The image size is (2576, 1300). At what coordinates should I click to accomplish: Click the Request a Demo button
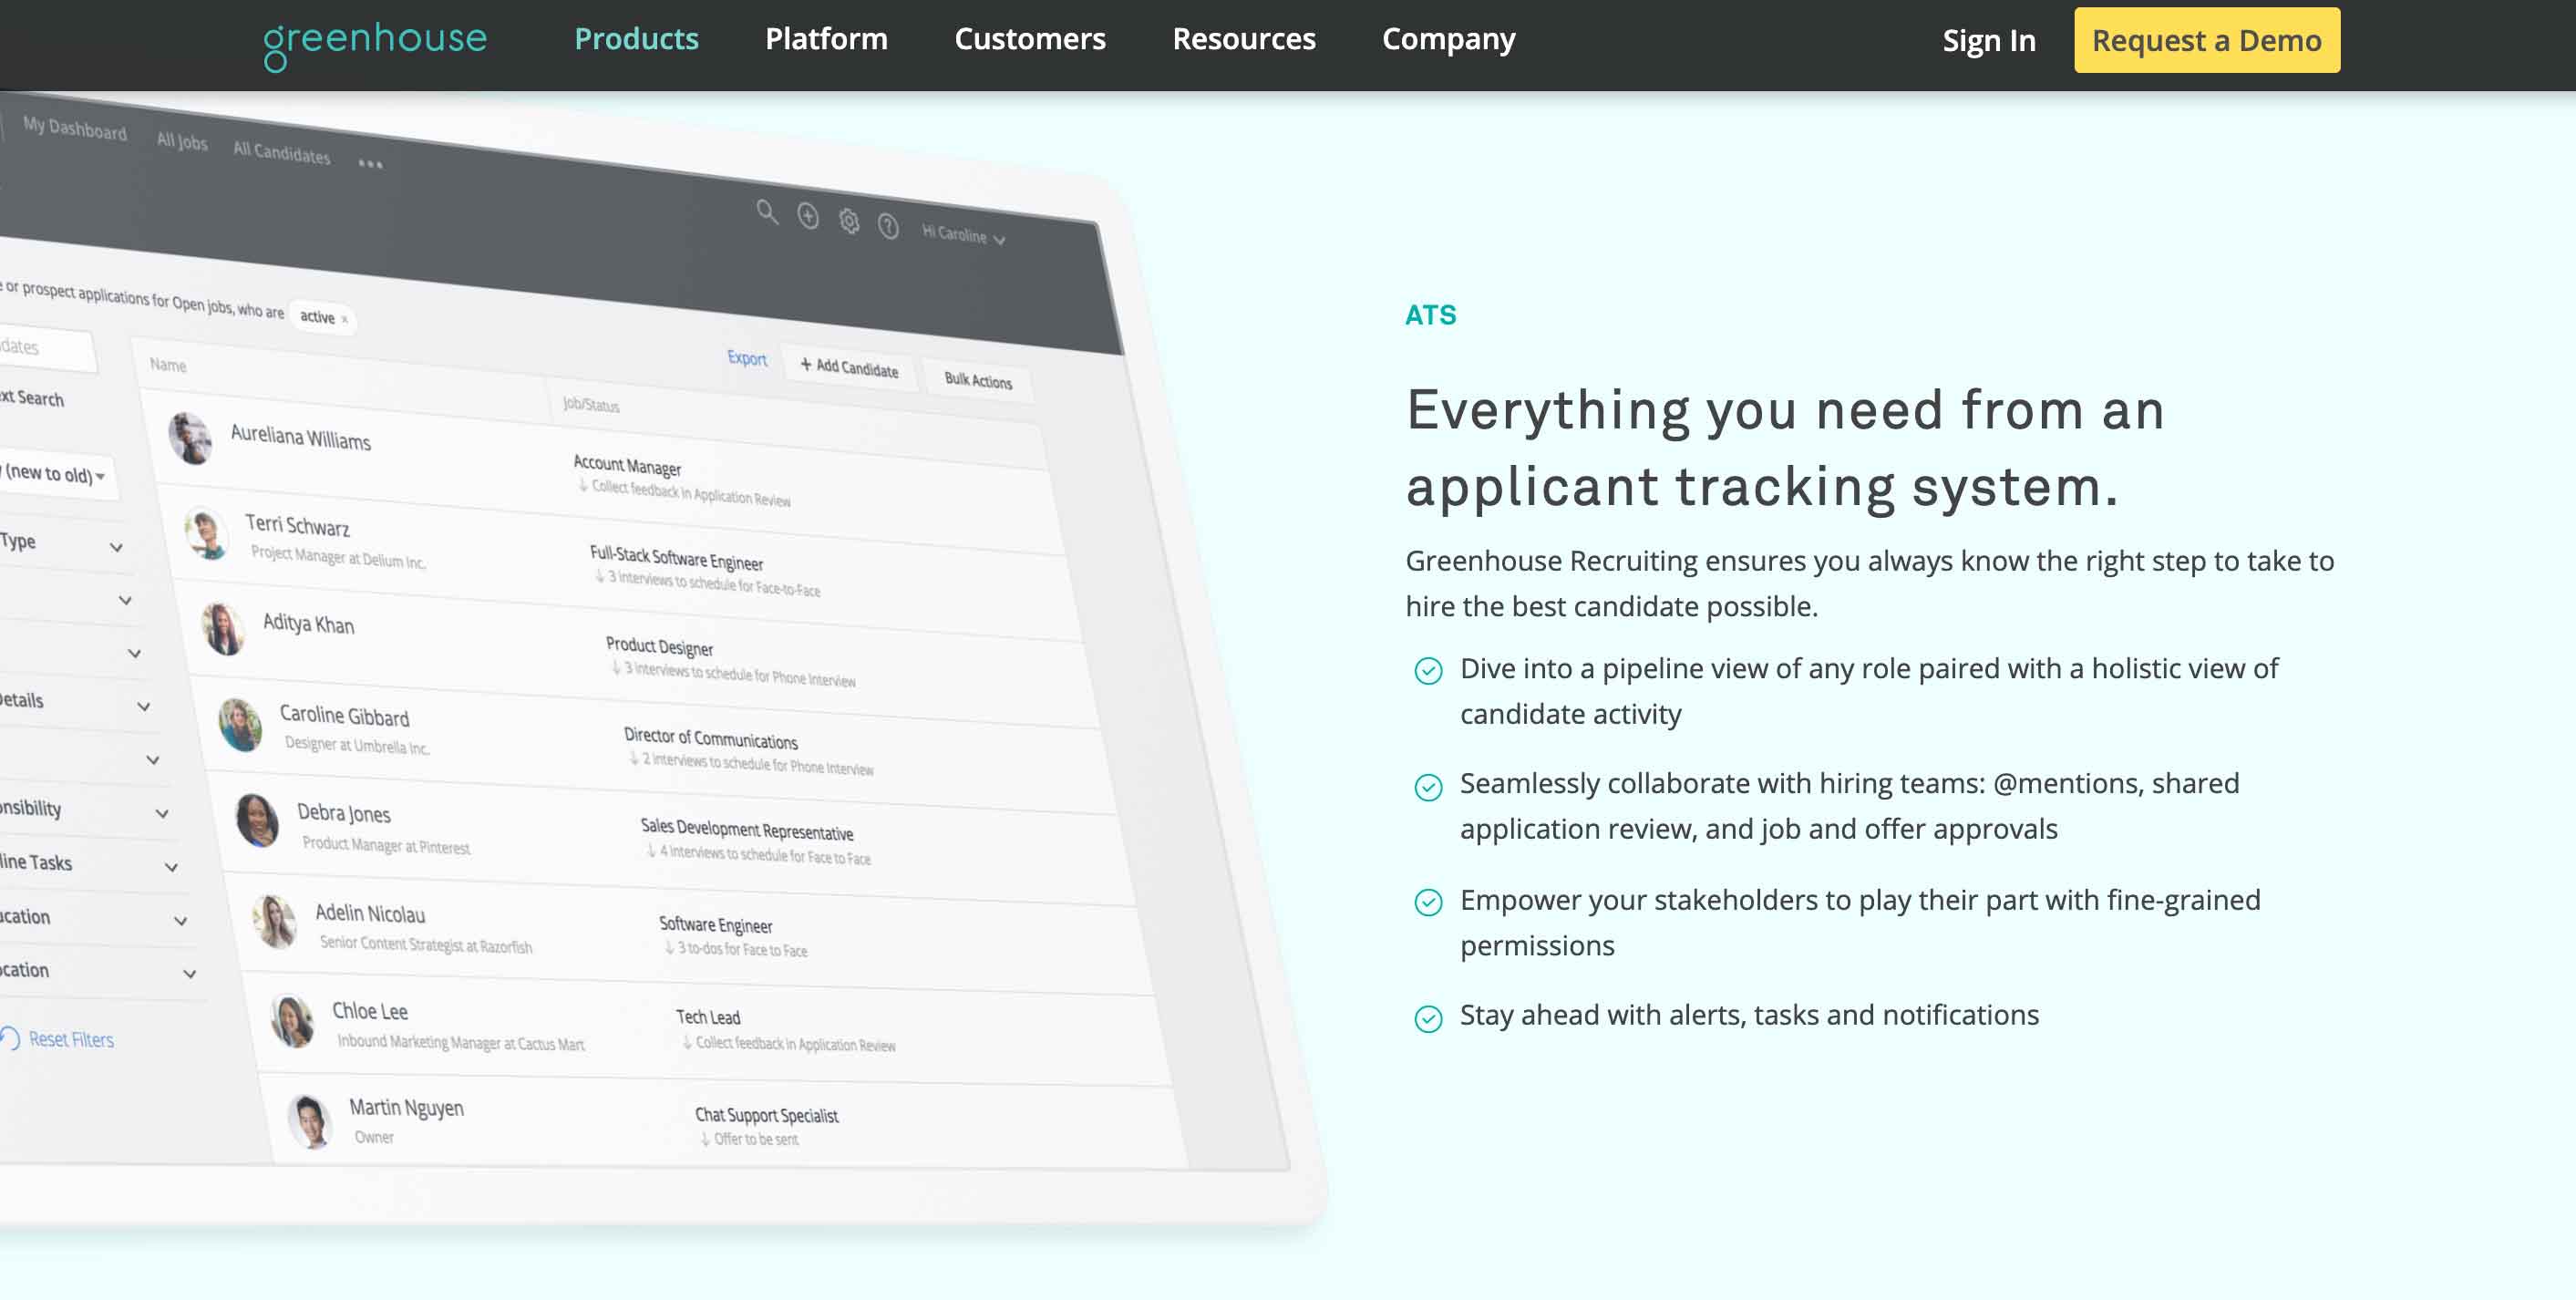[2207, 40]
